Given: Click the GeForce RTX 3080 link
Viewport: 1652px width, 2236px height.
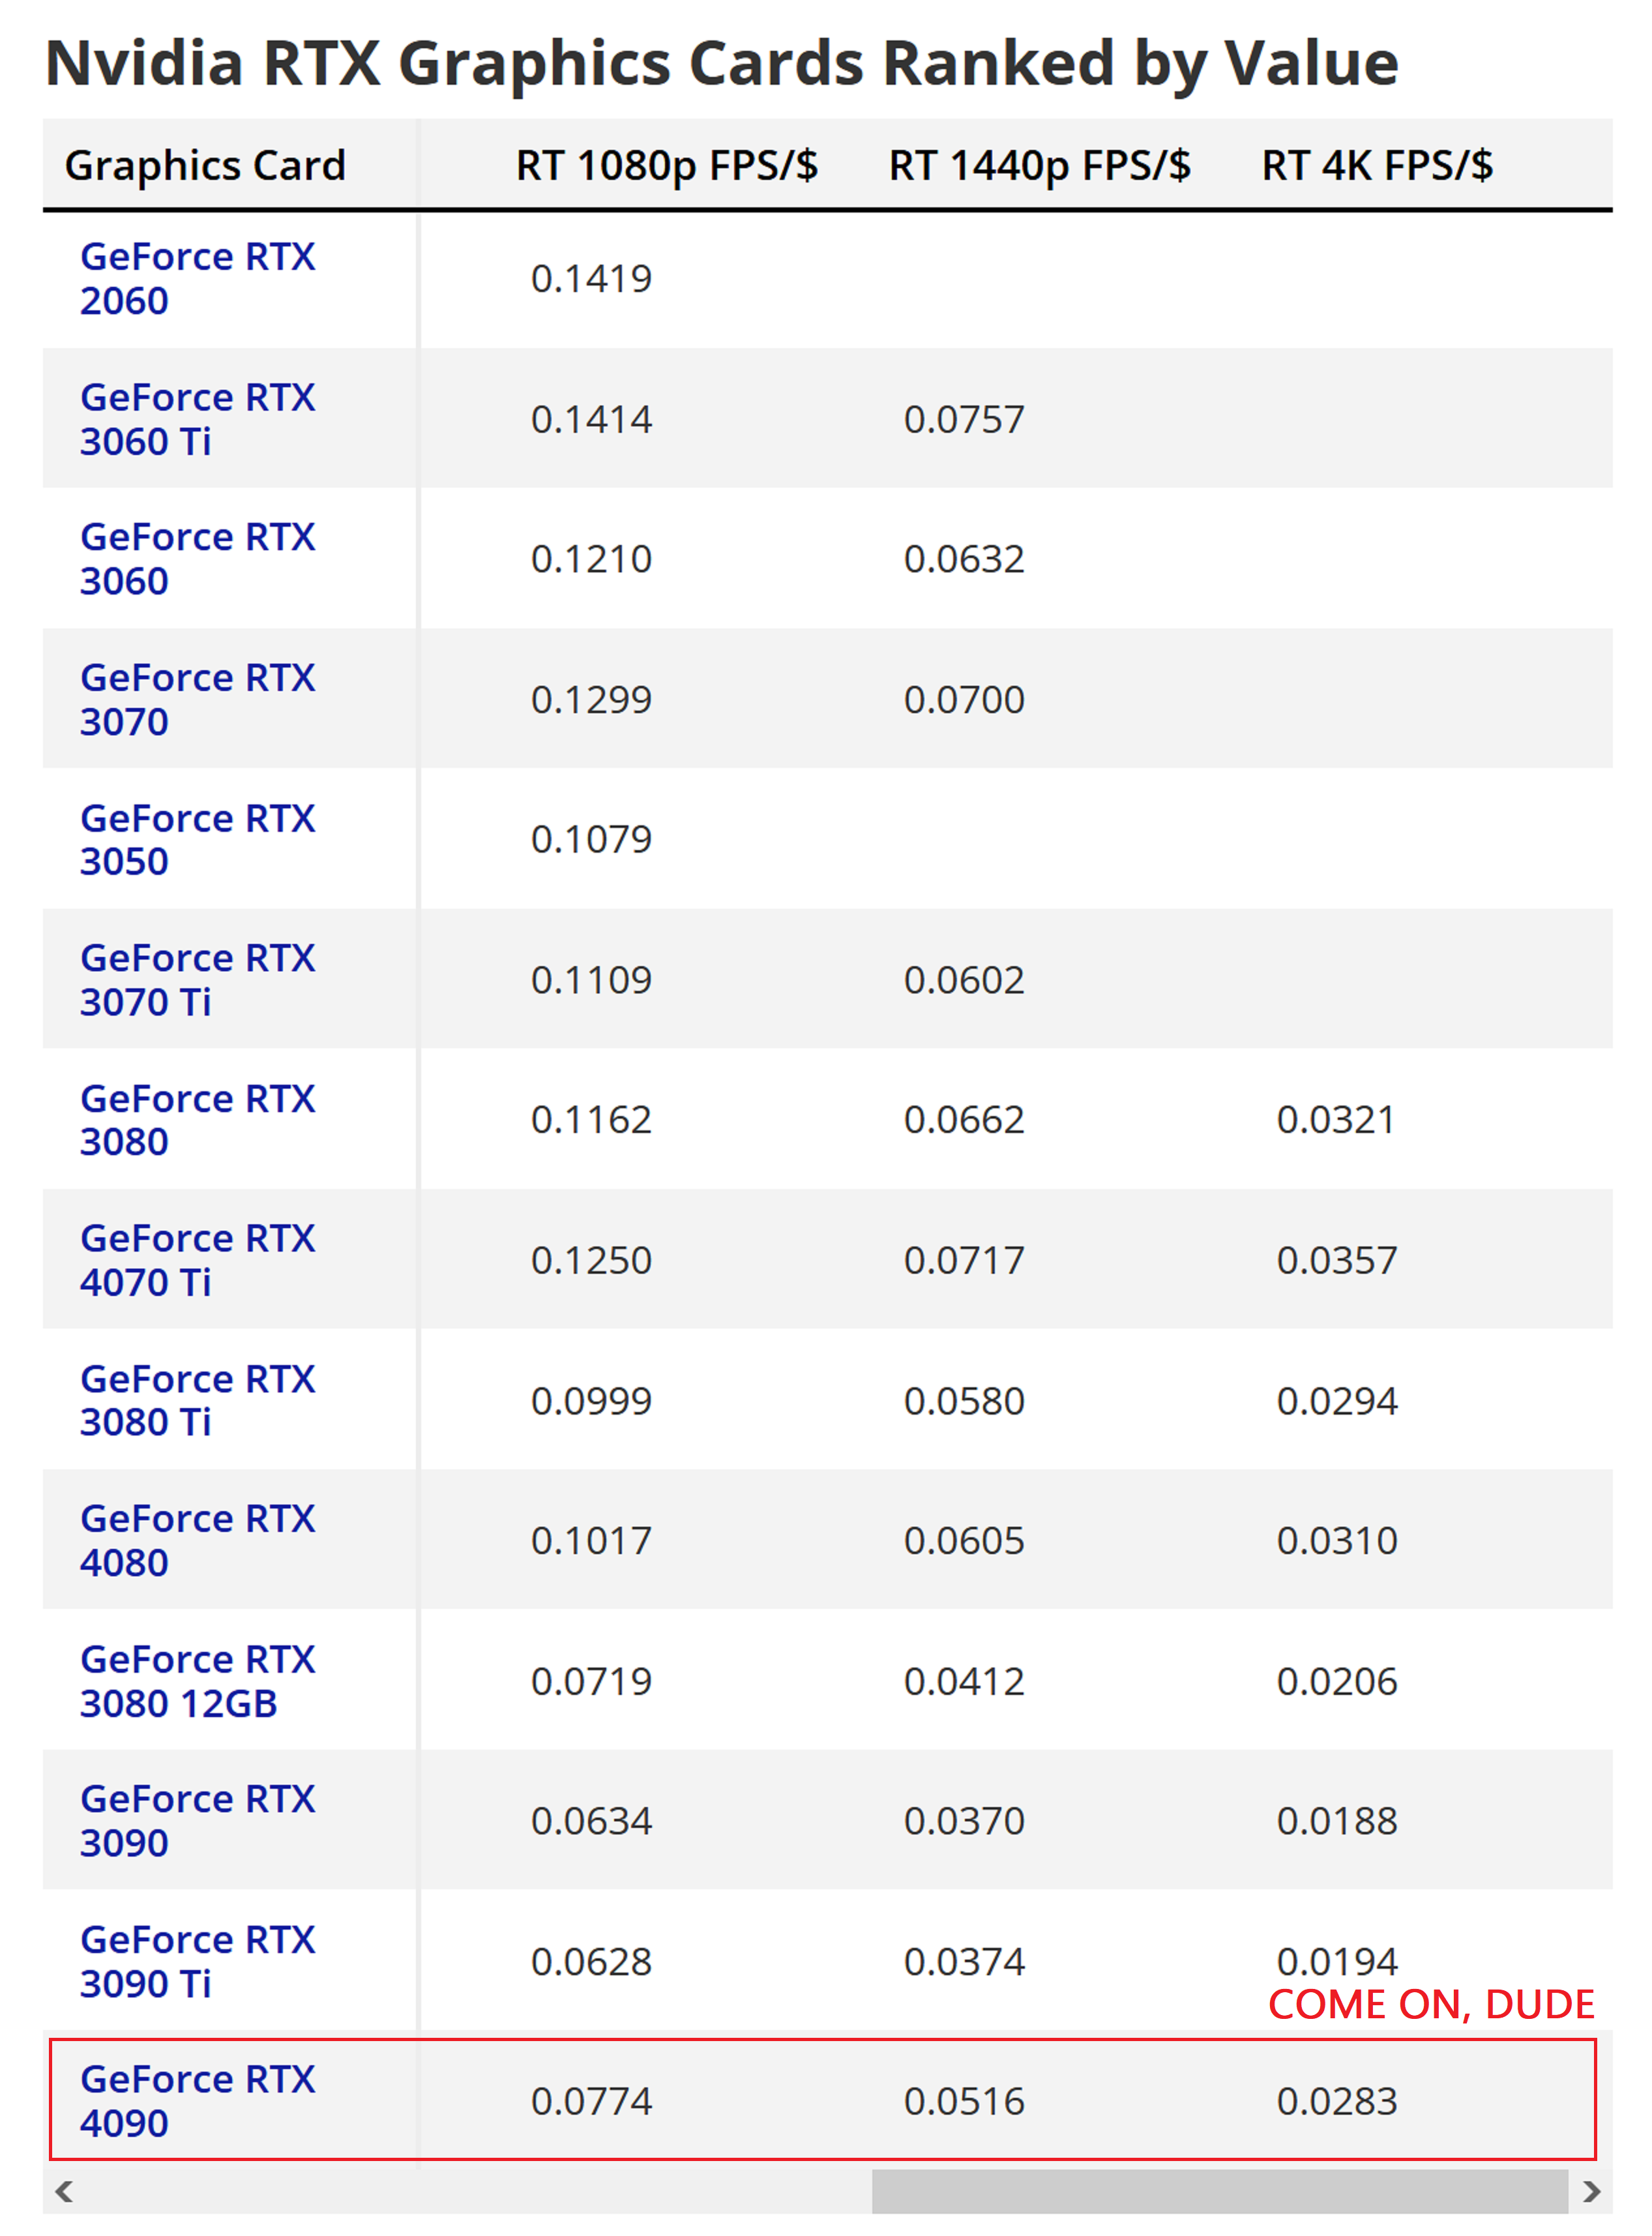Looking at the screenshot, I should coord(197,1120).
